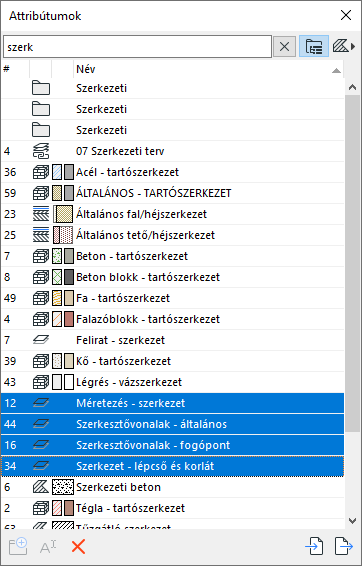The height and width of the screenshot is (566, 362).
Task: Click the vertical scrollbar thumb
Action: pos(353,264)
